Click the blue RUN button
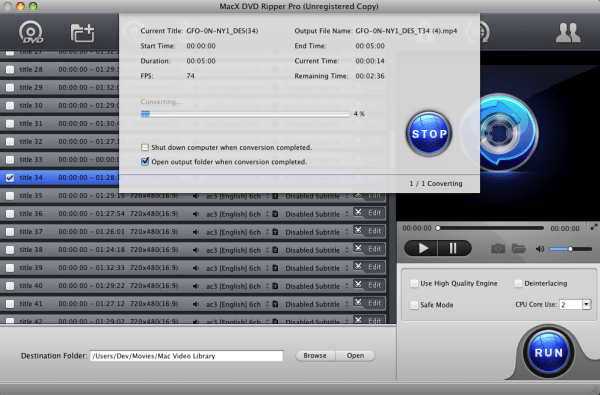This screenshot has height=395, width=600. pos(548,353)
